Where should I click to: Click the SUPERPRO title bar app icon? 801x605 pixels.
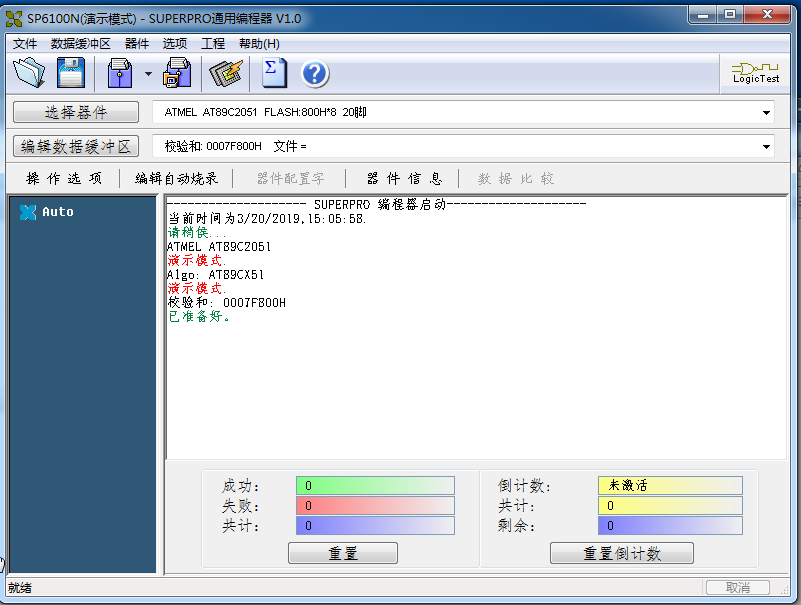point(14,19)
